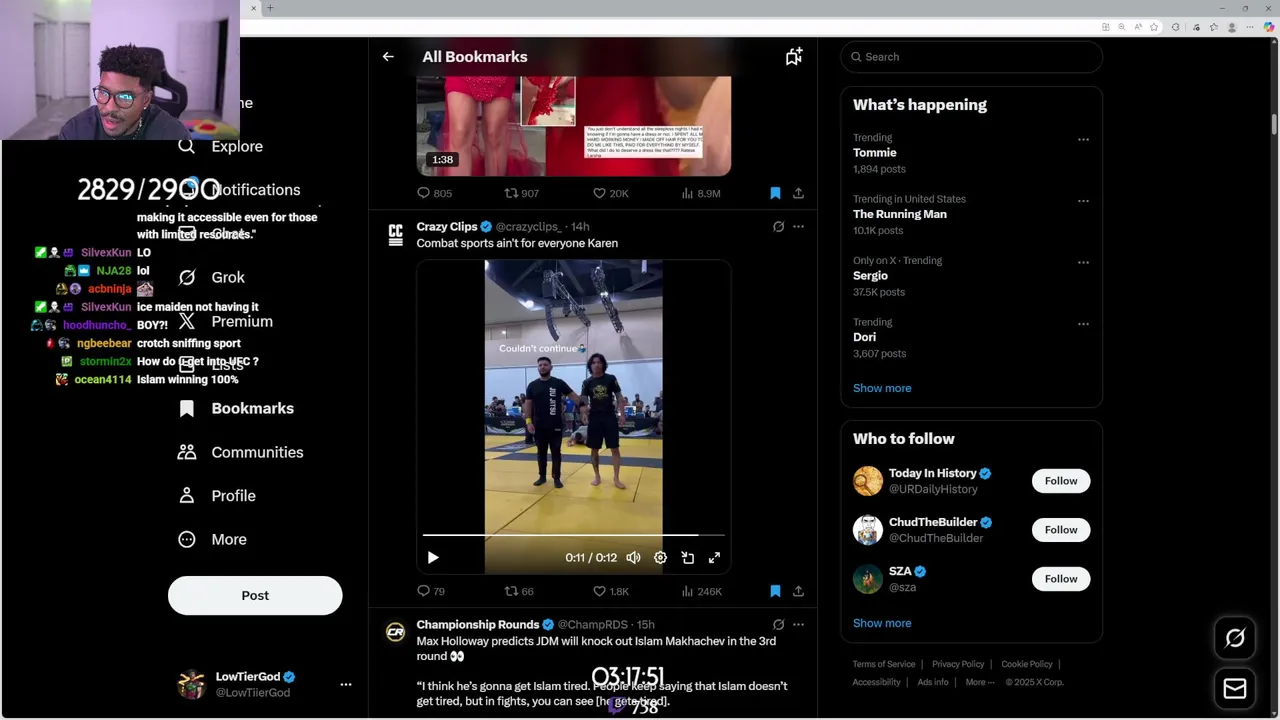Open LowTierGod account options ellipsis
The height and width of the screenshot is (720, 1280).
click(x=346, y=684)
